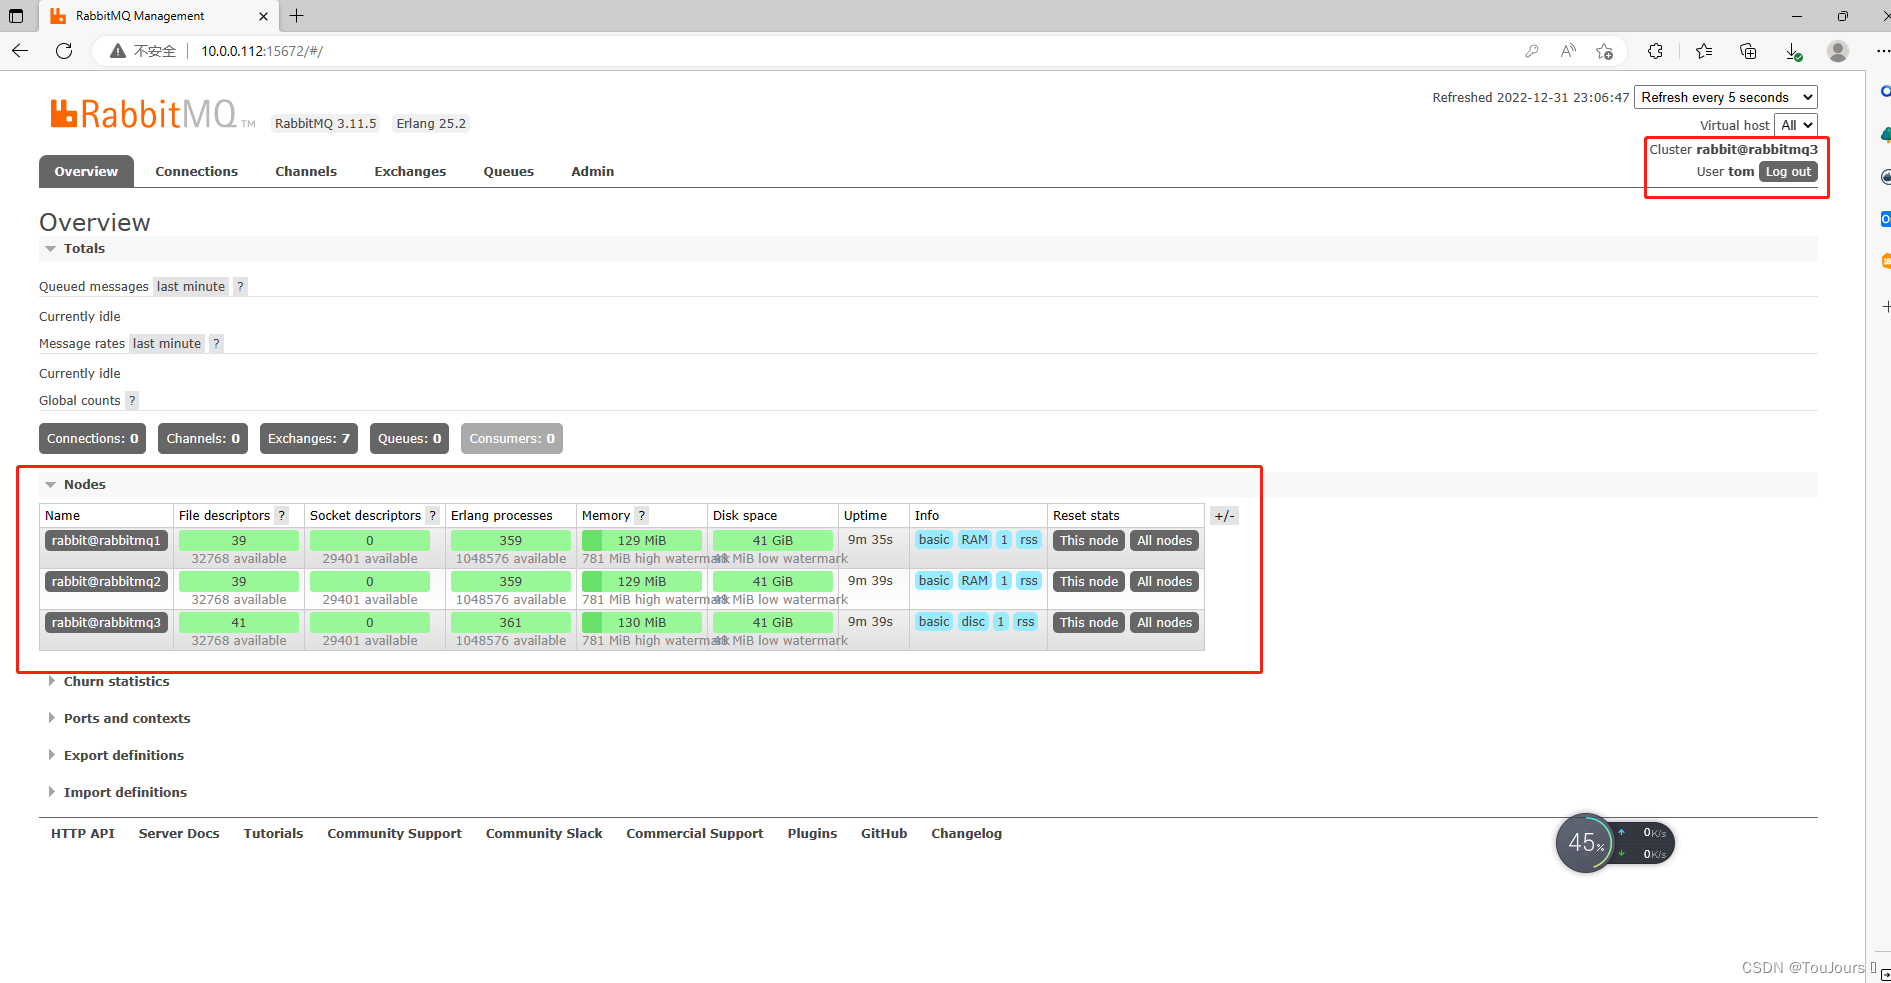1891x983 pixels.
Task: Open the Refresh every 5 seconds dropdown
Action: [x=1726, y=97]
